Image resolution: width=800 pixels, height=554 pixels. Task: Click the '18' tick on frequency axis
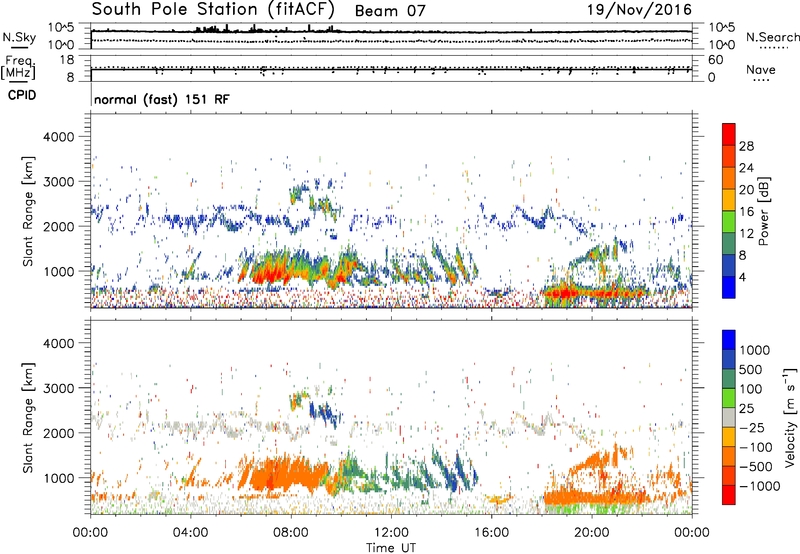(67, 60)
